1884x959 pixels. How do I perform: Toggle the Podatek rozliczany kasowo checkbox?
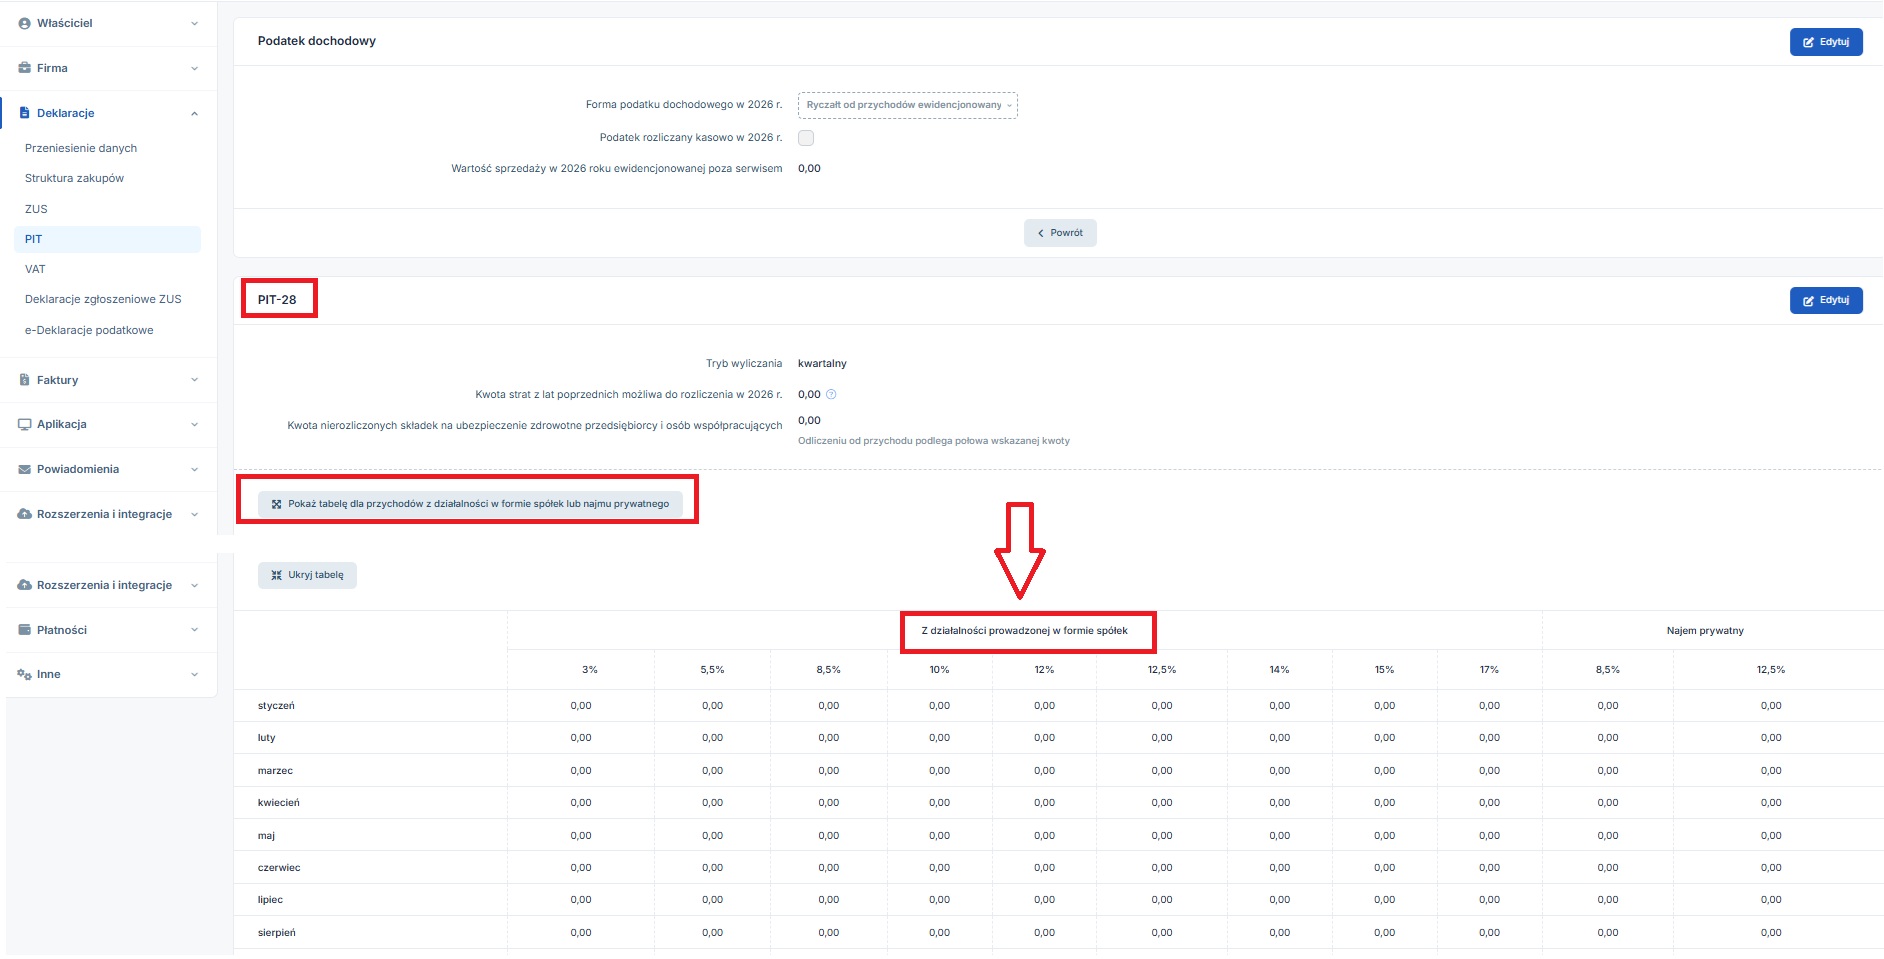[x=806, y=138]
